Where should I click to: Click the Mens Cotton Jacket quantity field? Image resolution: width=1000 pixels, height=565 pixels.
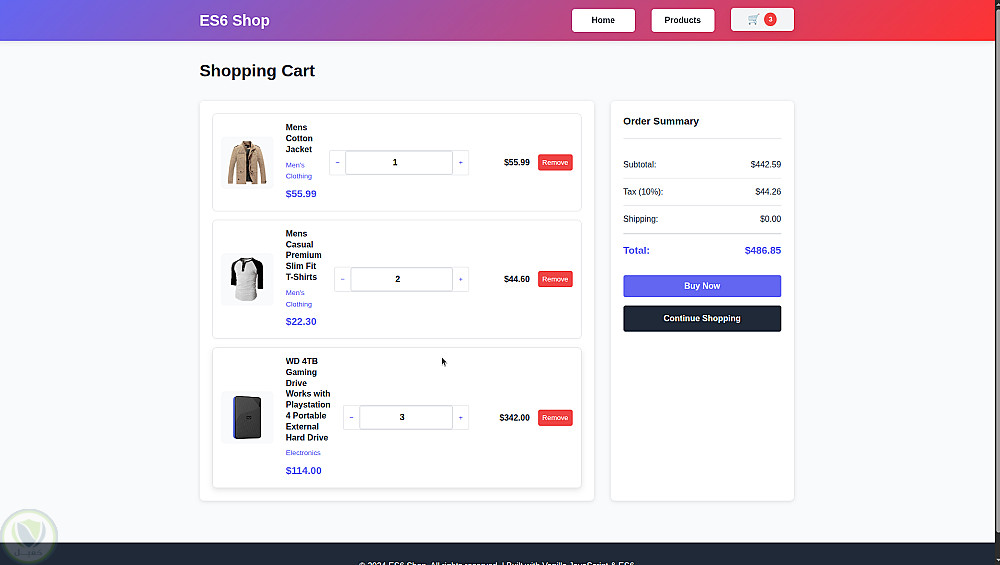[398, 162]
